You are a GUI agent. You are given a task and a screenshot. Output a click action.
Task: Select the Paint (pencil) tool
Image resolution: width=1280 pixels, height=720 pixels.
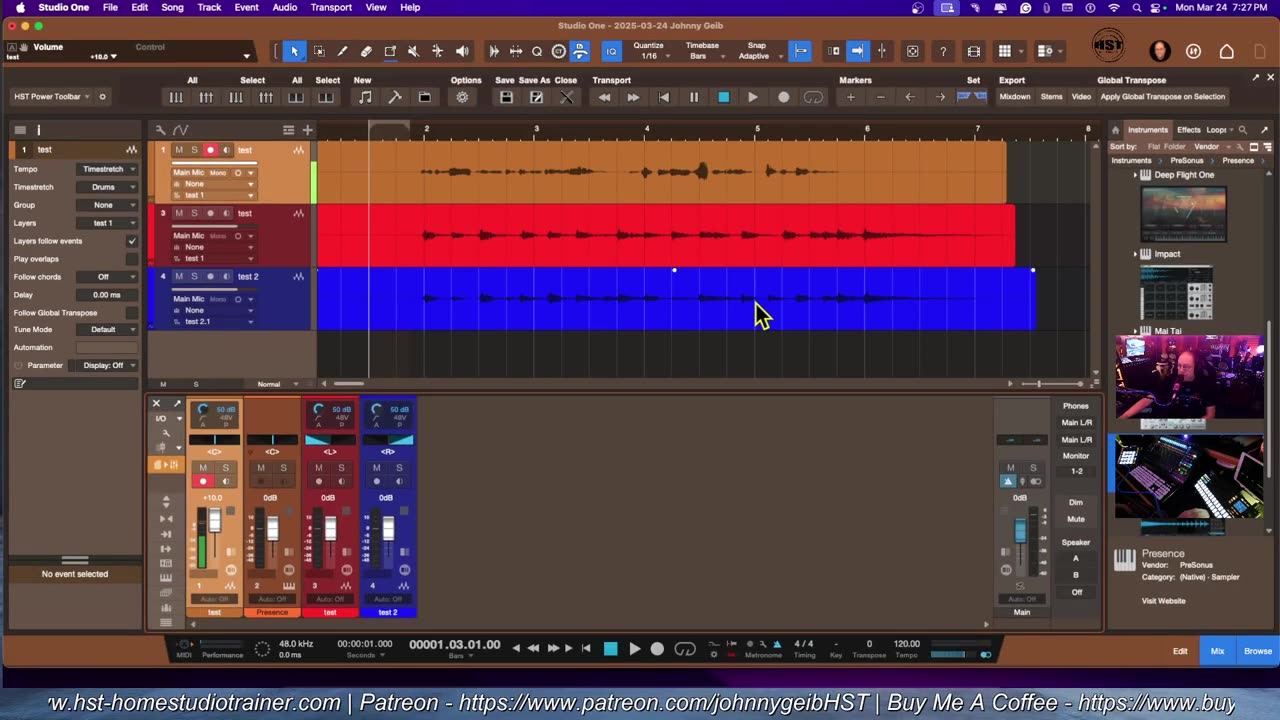pos(342,51)
